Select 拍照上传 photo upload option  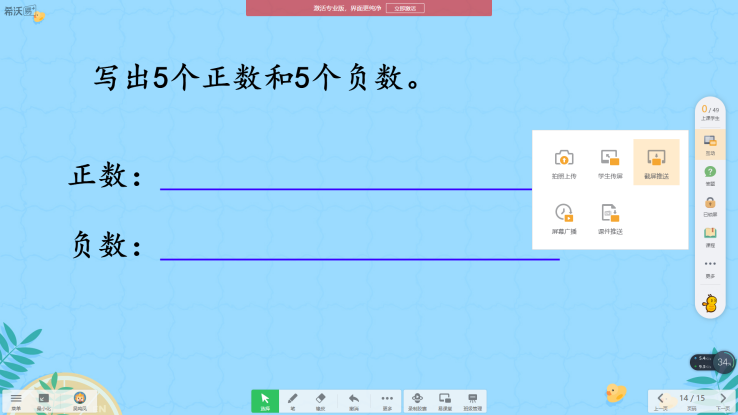tap(564, 163)
